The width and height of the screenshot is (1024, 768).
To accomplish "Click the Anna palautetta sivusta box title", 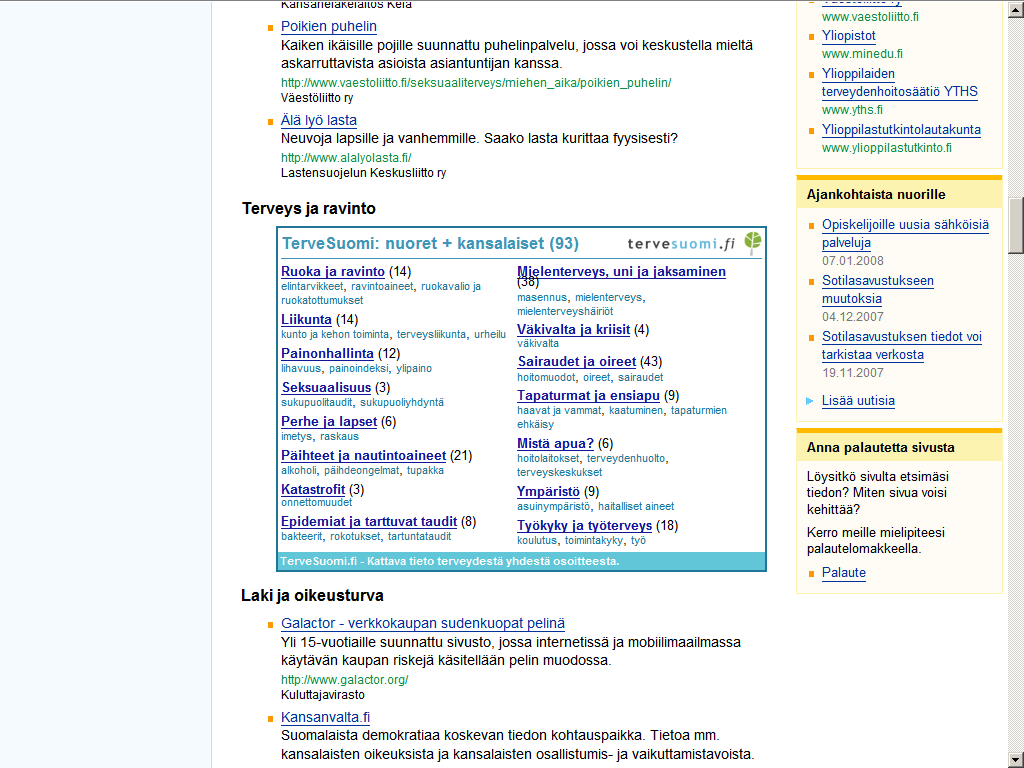I will 880,448.
